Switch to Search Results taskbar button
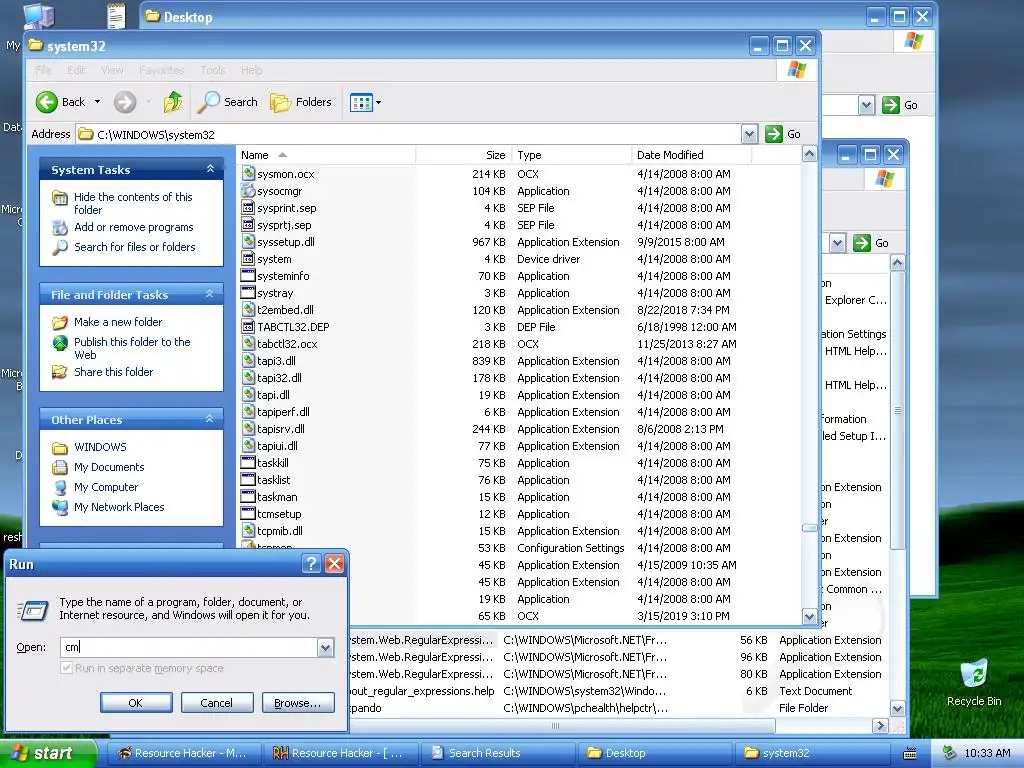Viewport: 1024px width, 768px height. click(x=498, y=753)
